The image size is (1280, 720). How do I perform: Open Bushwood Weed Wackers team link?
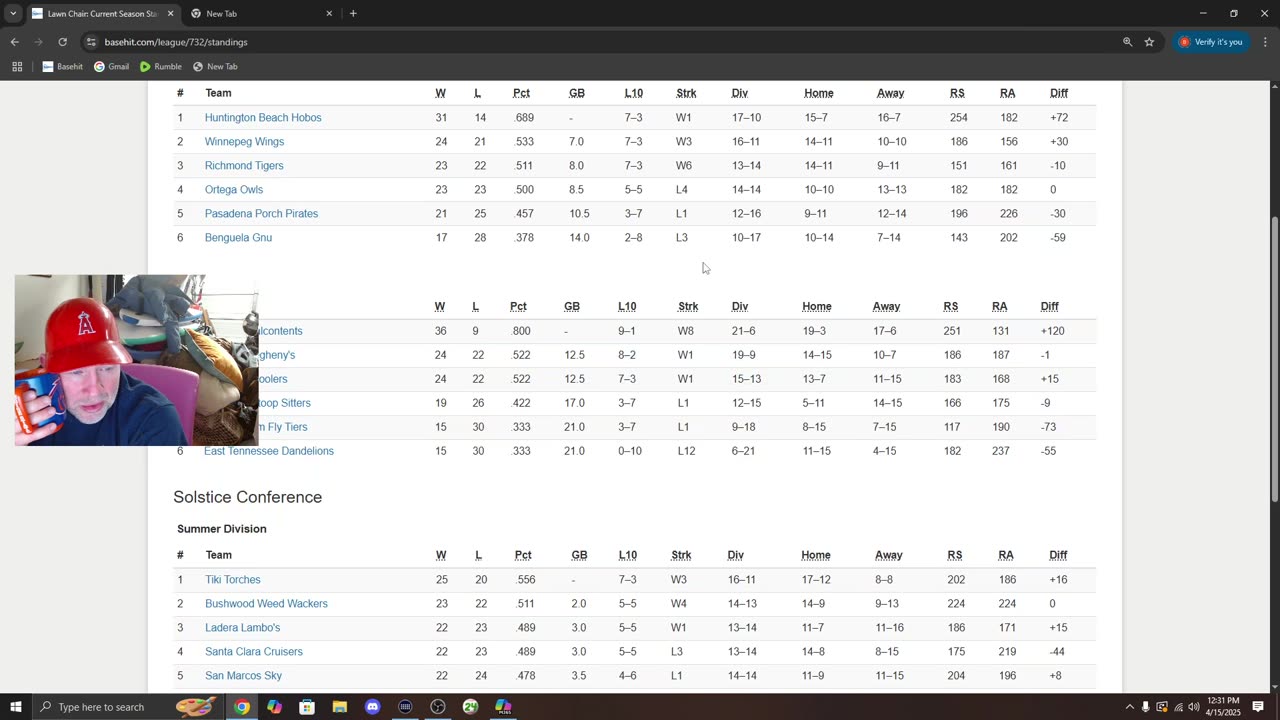266,604
